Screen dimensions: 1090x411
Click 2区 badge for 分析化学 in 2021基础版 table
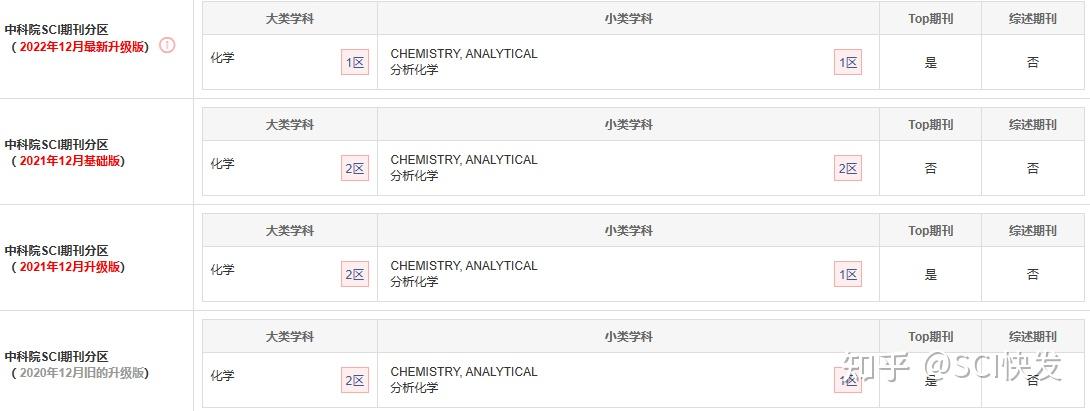(x=848, y=168)
